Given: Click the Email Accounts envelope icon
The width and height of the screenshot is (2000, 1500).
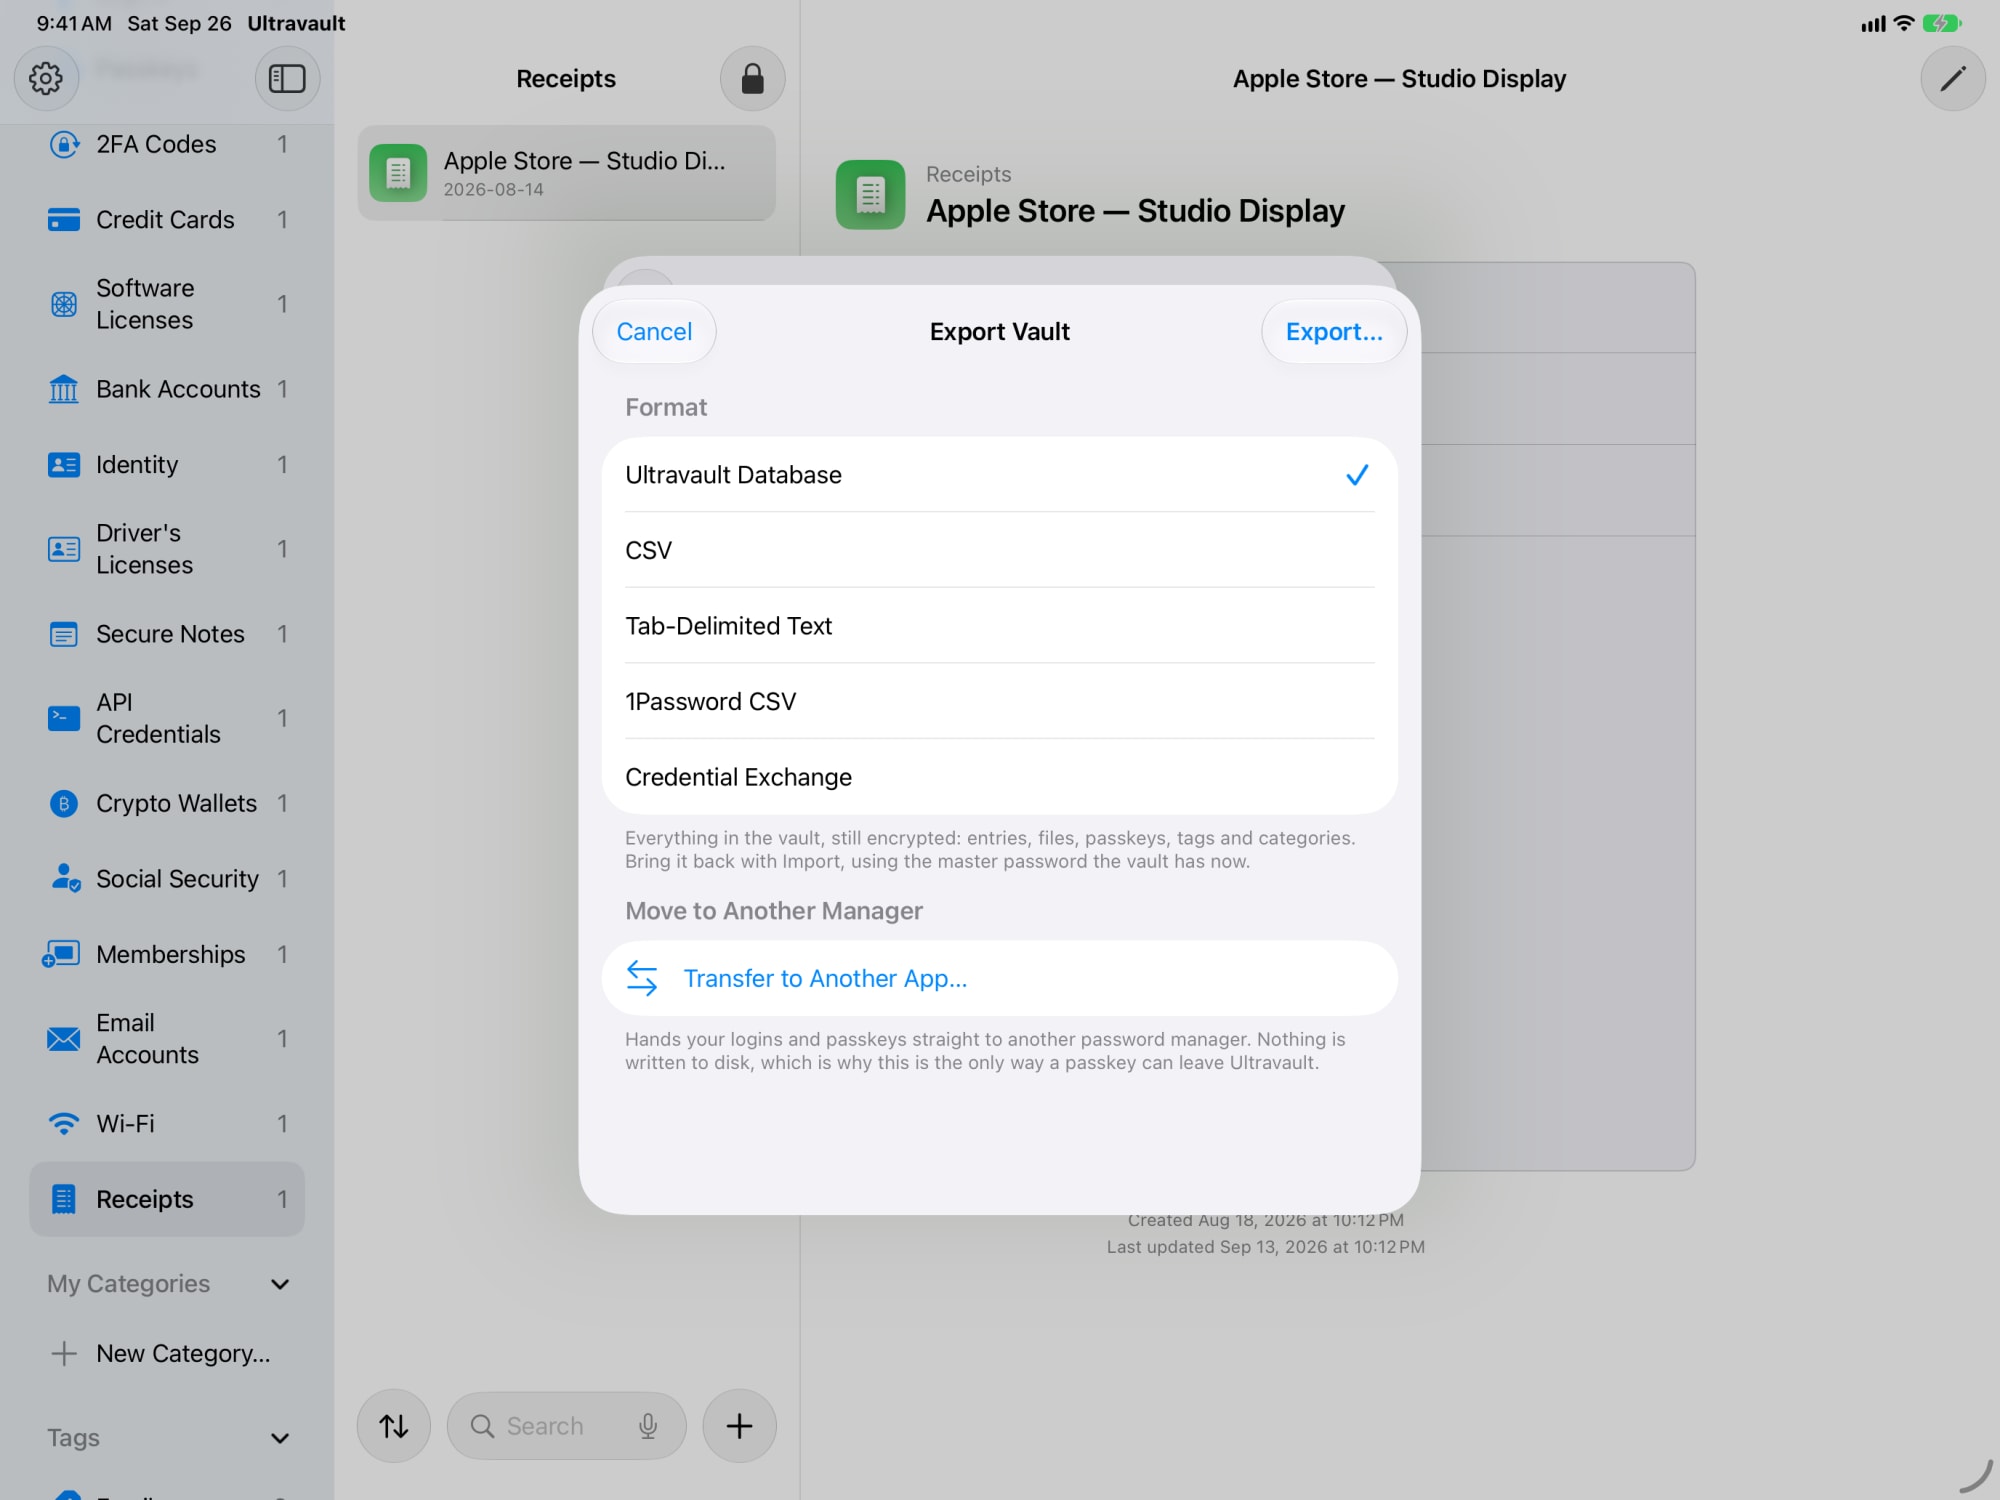Looking at the screenshot, I should pyautogui.click(x=64, y=1039).
